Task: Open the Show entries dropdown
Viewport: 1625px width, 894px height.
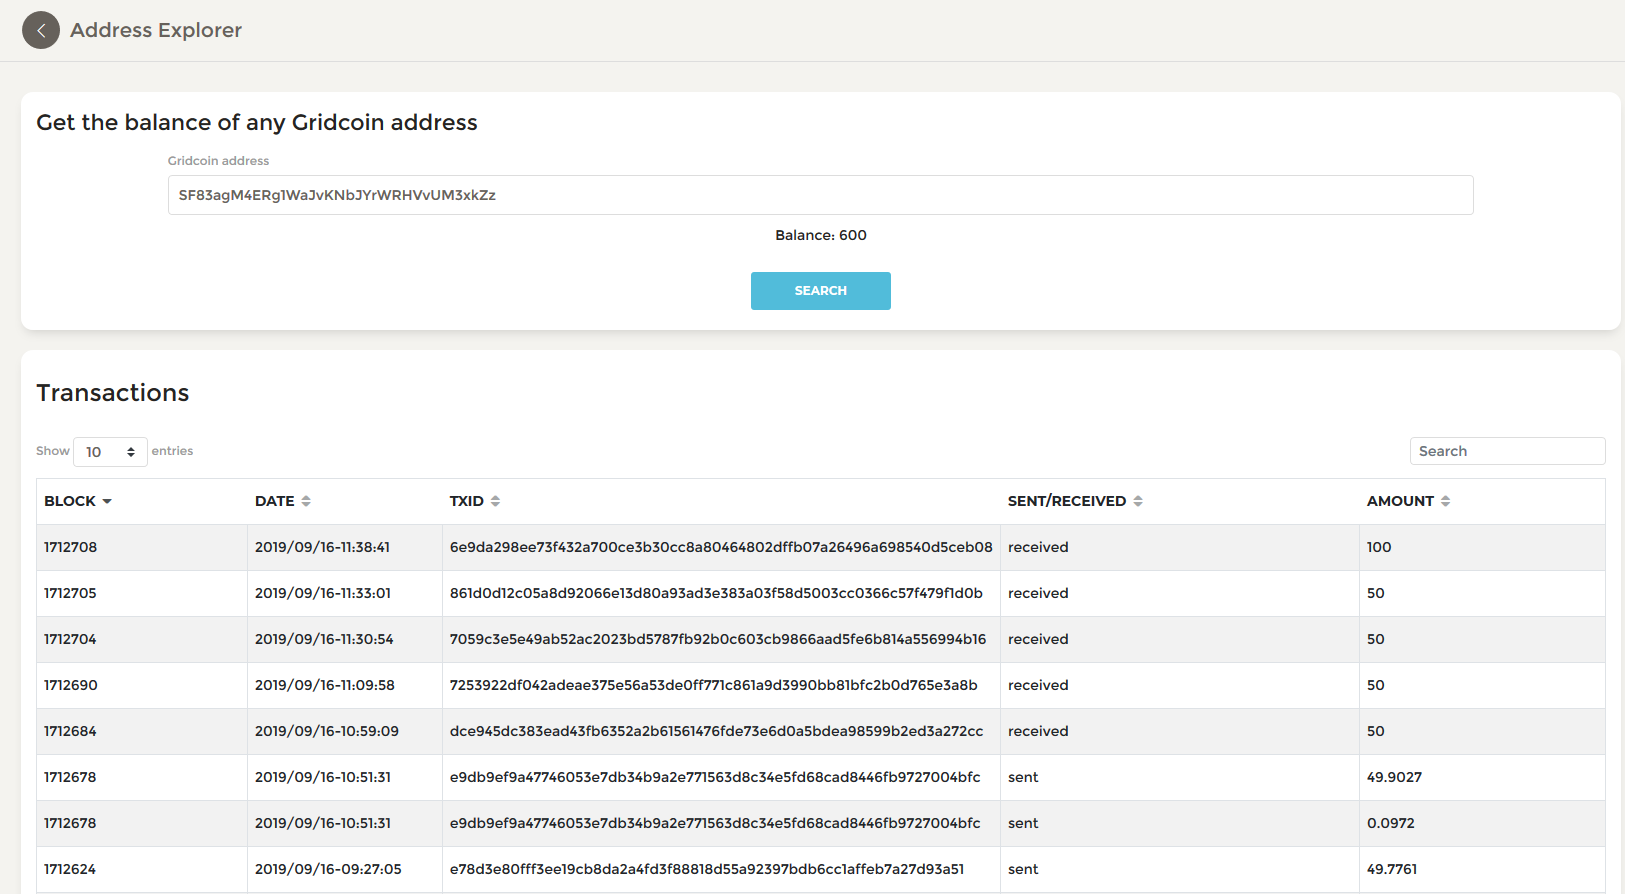Action: (x=110, y=452)
